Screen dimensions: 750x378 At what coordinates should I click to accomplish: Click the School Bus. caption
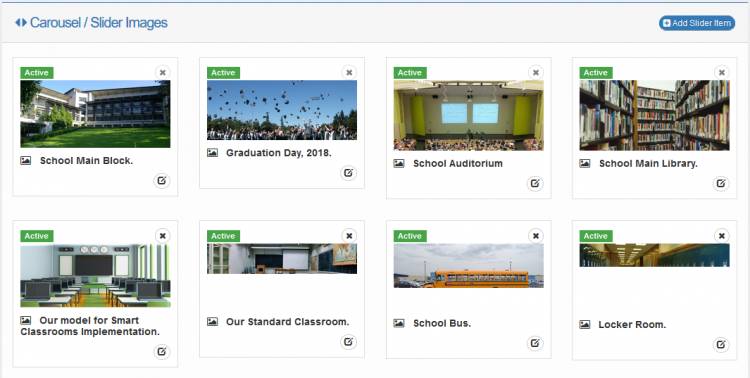point(442,323)
